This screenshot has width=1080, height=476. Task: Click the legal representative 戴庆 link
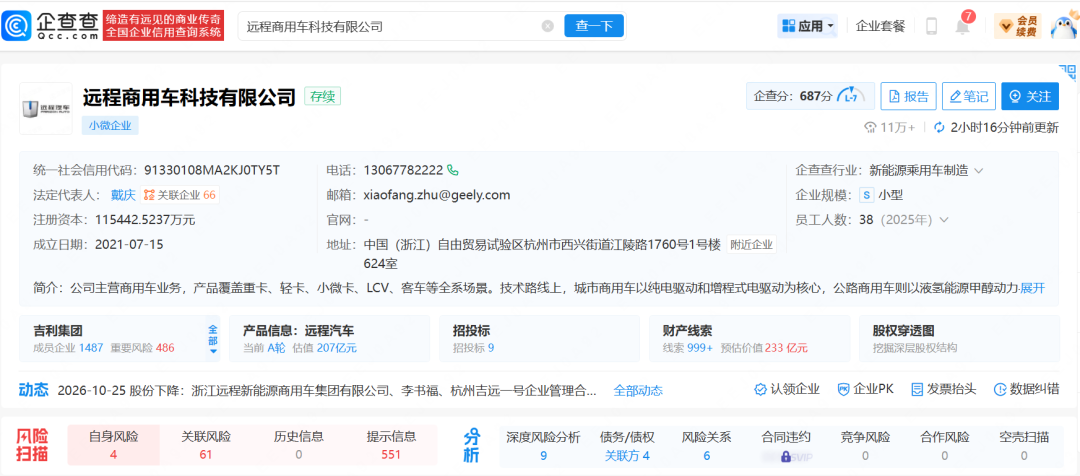click(123, 195)
